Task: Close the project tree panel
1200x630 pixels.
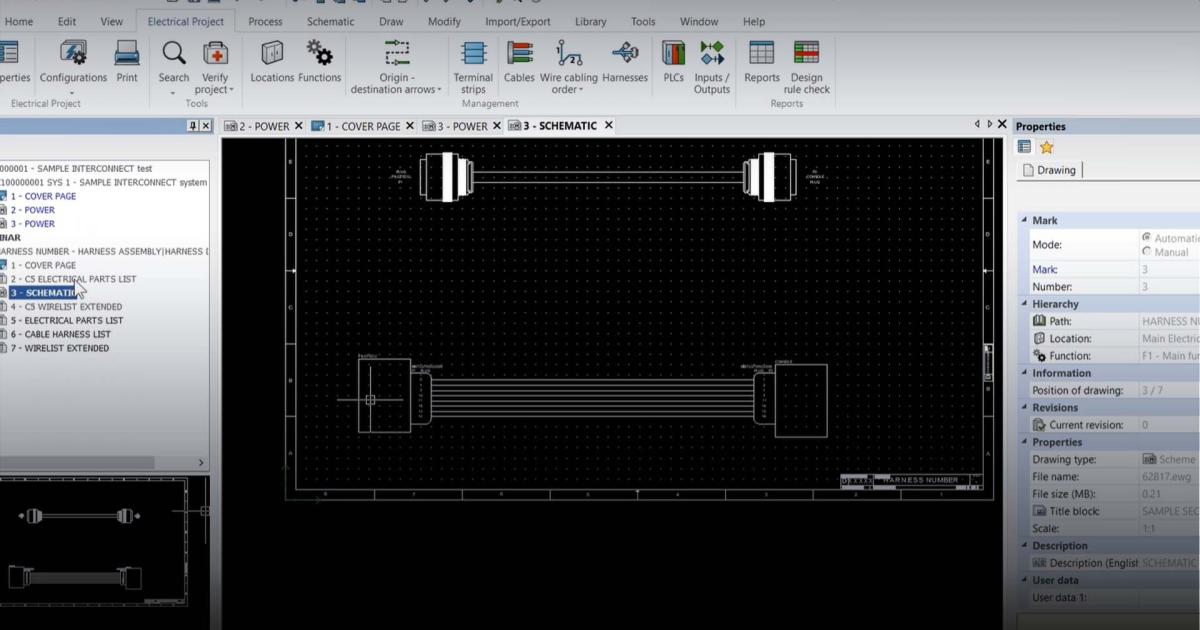Action: (x=206, y=126)
